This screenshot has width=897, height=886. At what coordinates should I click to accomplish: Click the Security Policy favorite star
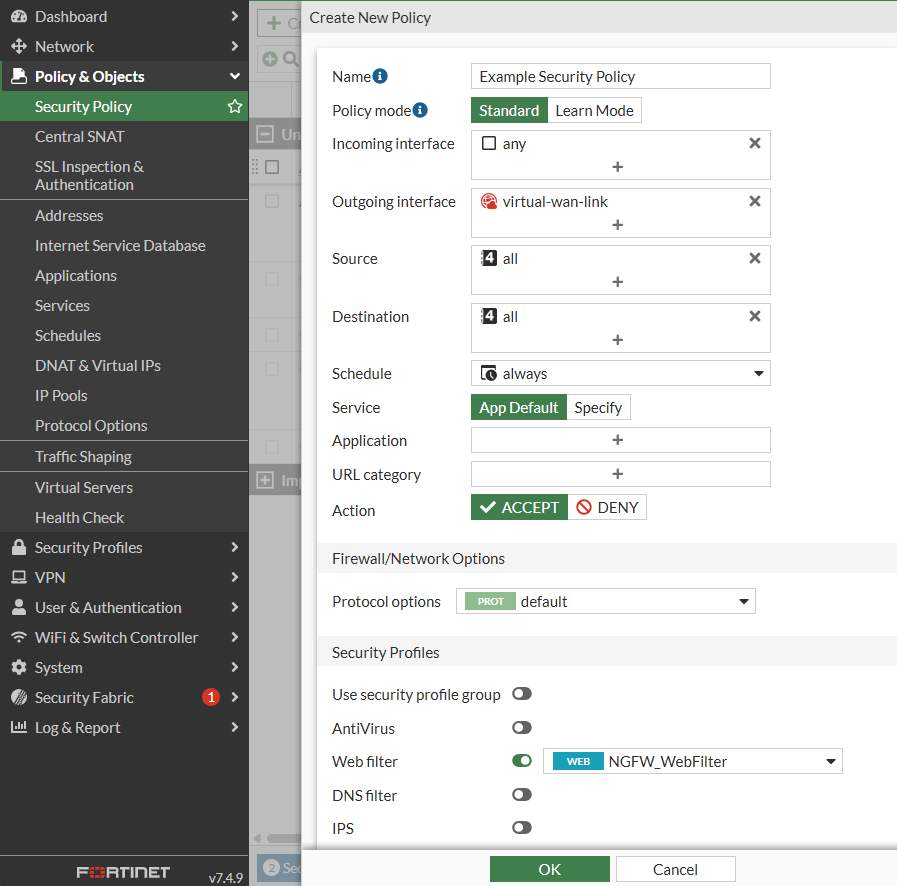[235, 106]
